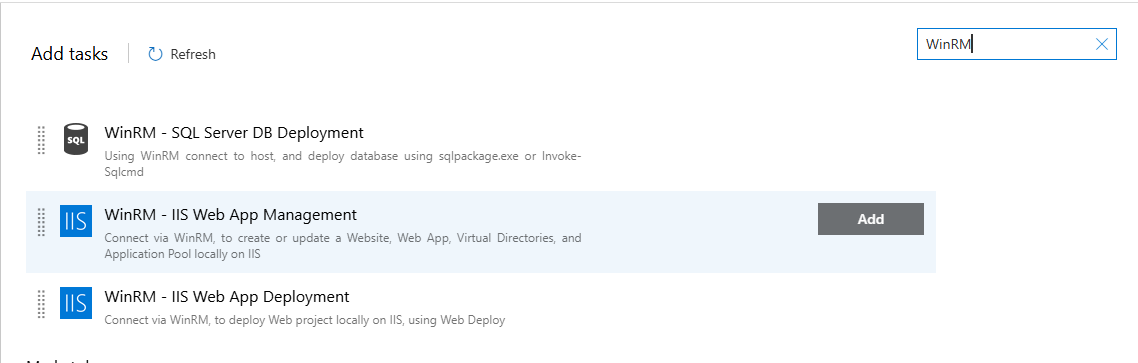Grab drag handle of IIS Web App Deployment

tap(41, 303)
